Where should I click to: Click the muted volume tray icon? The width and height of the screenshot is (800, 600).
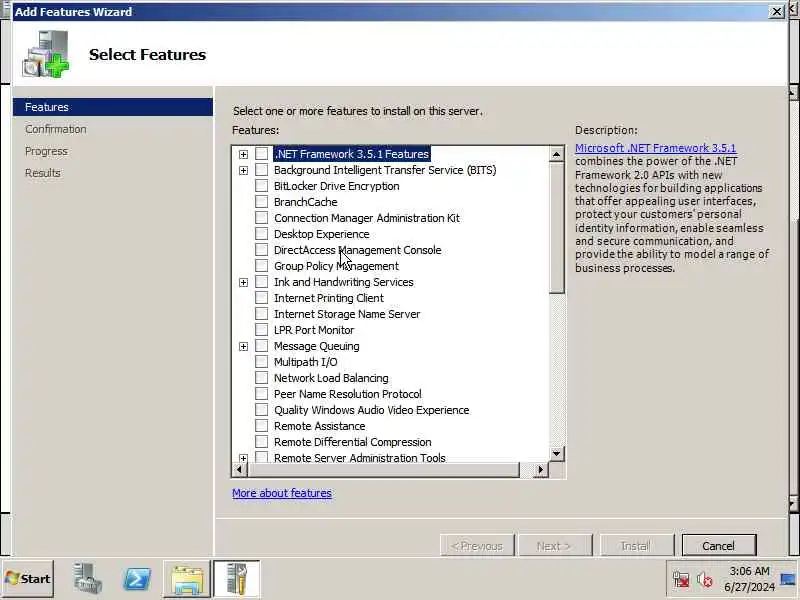point(705,580)
